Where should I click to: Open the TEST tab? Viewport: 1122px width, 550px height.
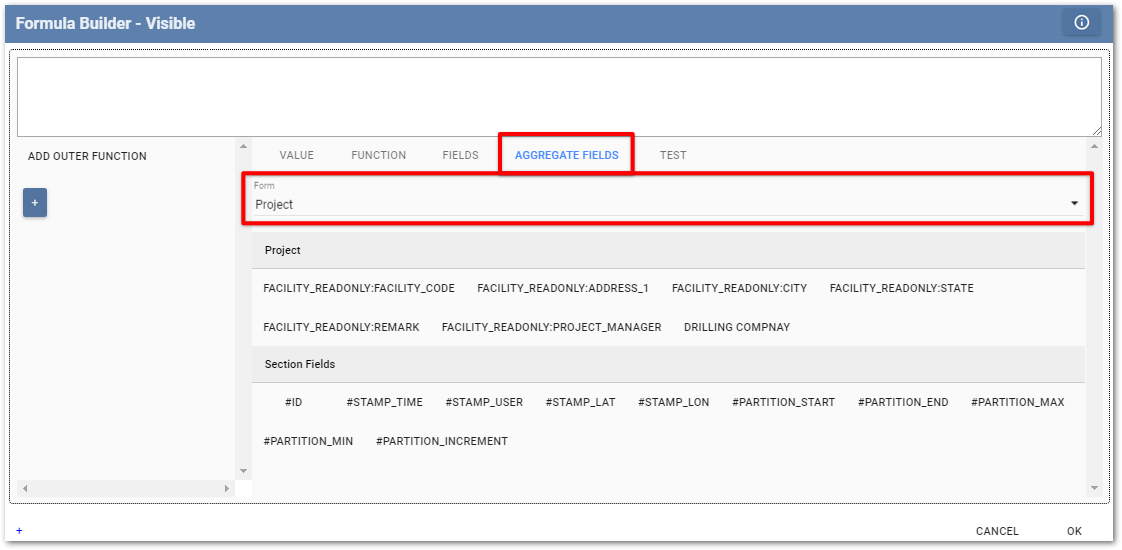[x=673, y=155]
